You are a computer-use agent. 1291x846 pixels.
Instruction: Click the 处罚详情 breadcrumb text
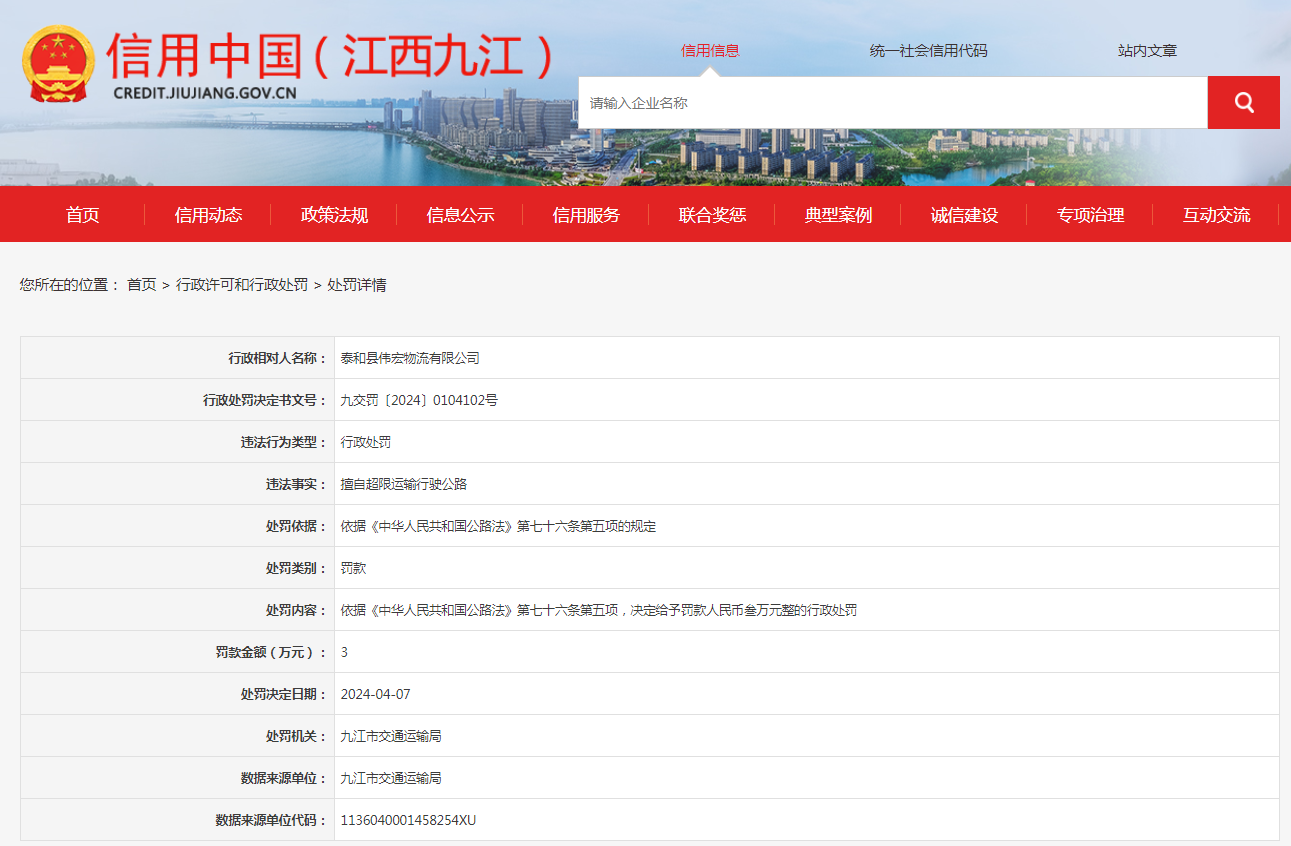[357, 285]
